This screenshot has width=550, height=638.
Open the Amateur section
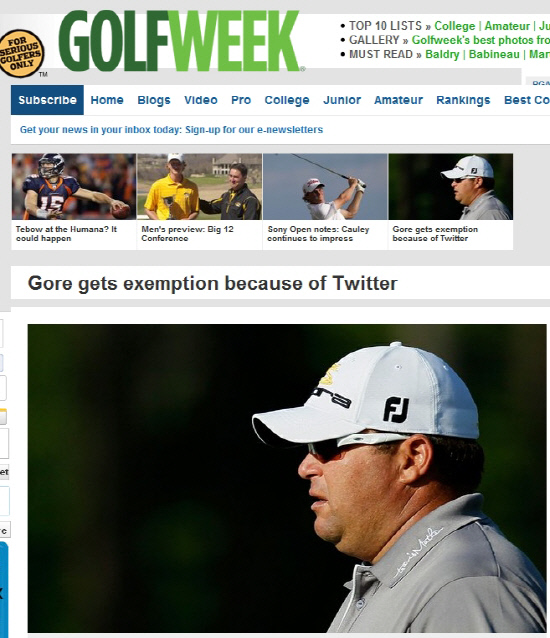point(398,100)
